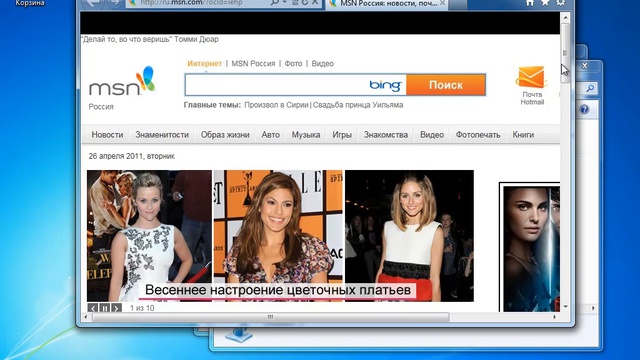Screen dimensions: 640x360
Task: Click the compatibility view icon in the address bar
Action: pyautogui.click(x=295, y=2)
